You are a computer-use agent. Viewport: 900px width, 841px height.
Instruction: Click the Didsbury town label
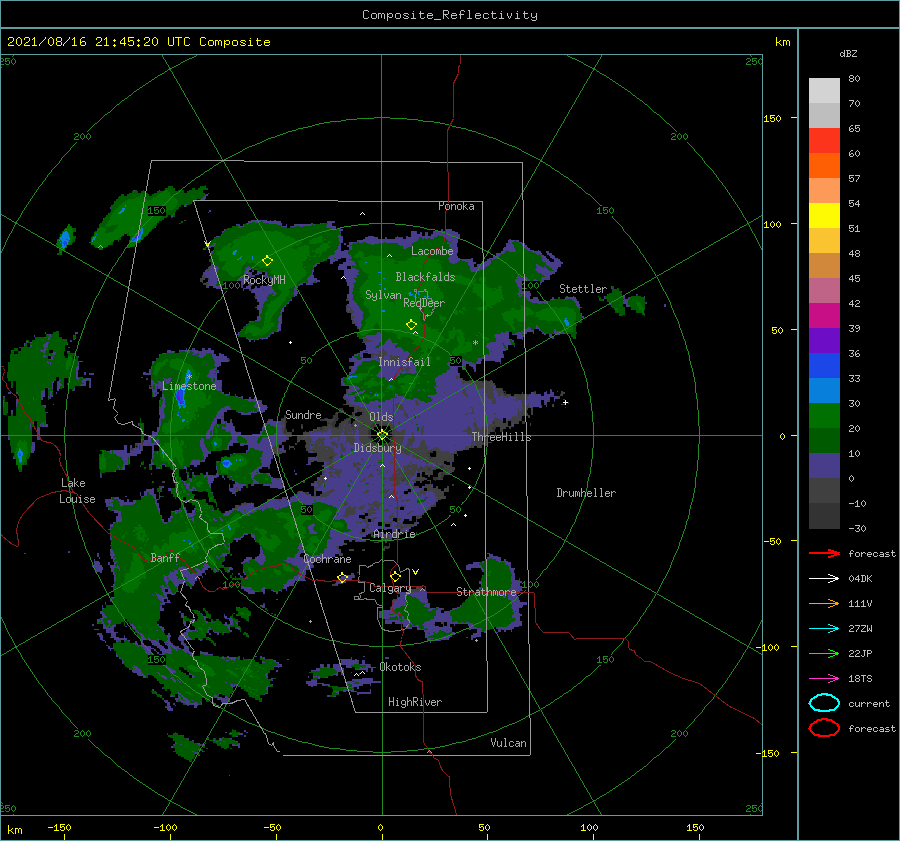click(x=377, y=448)
